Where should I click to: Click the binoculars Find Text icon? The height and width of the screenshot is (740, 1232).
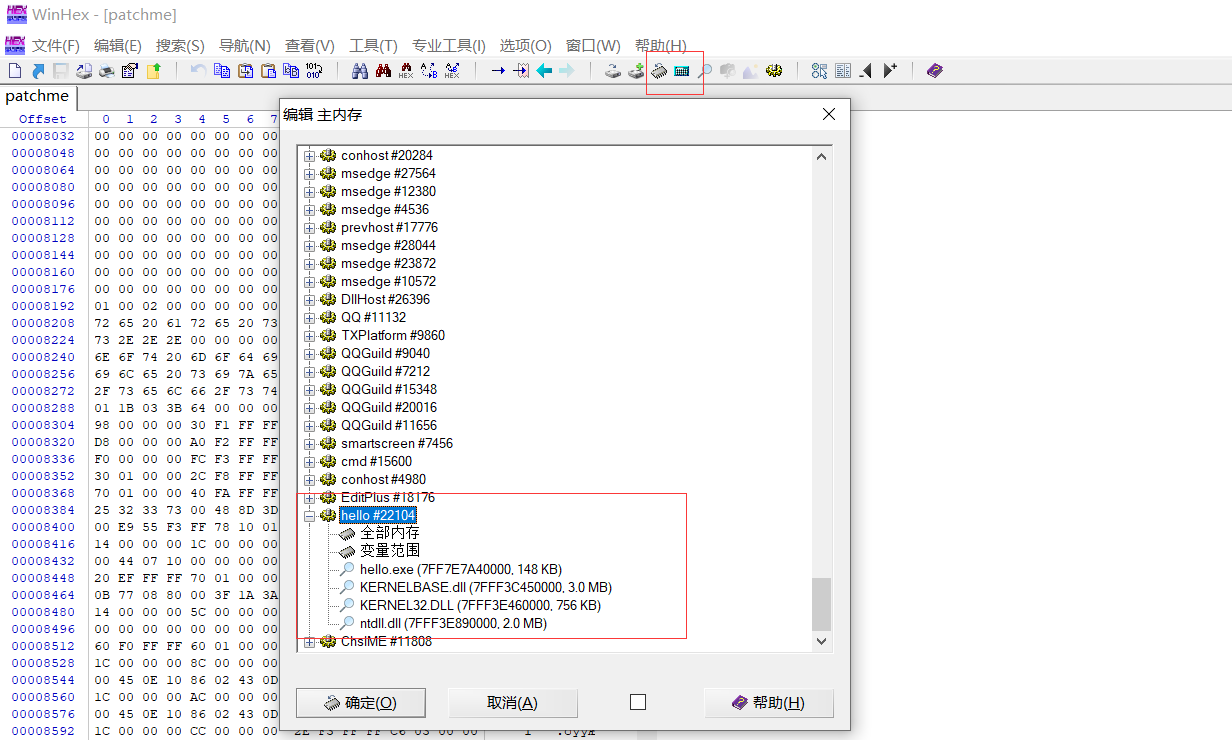(360, 71)
